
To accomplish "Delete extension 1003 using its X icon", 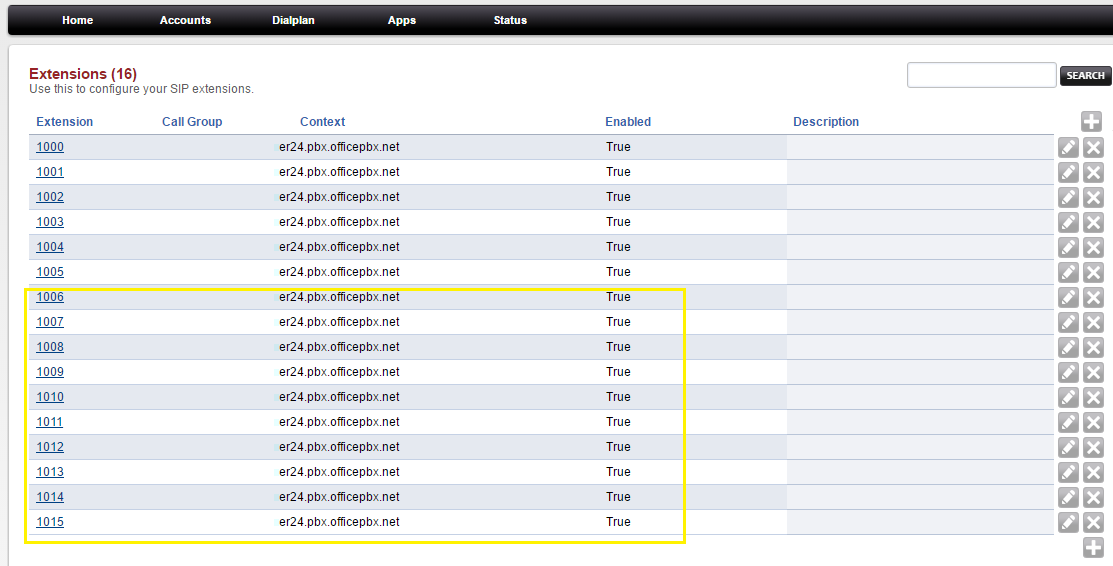I will click(x=1093, y=223).
